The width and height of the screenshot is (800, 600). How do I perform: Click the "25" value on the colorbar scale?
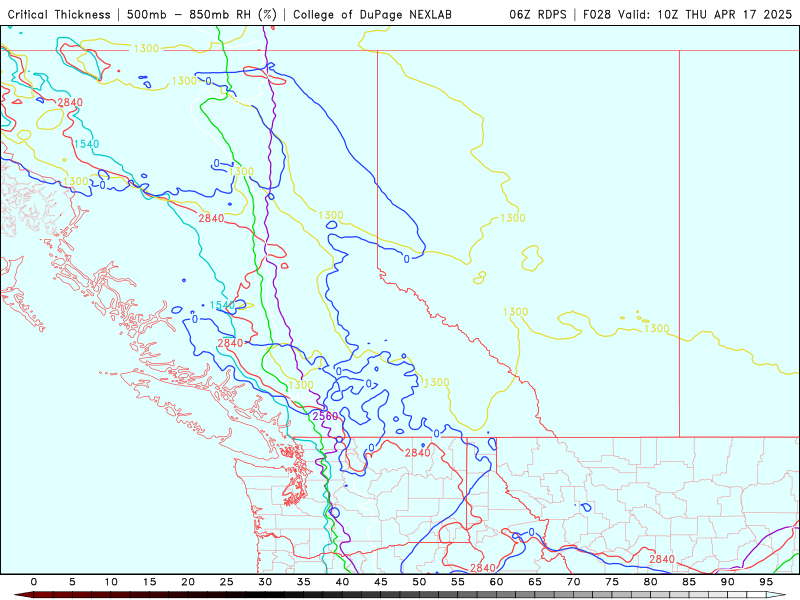[x=227, y=582]
